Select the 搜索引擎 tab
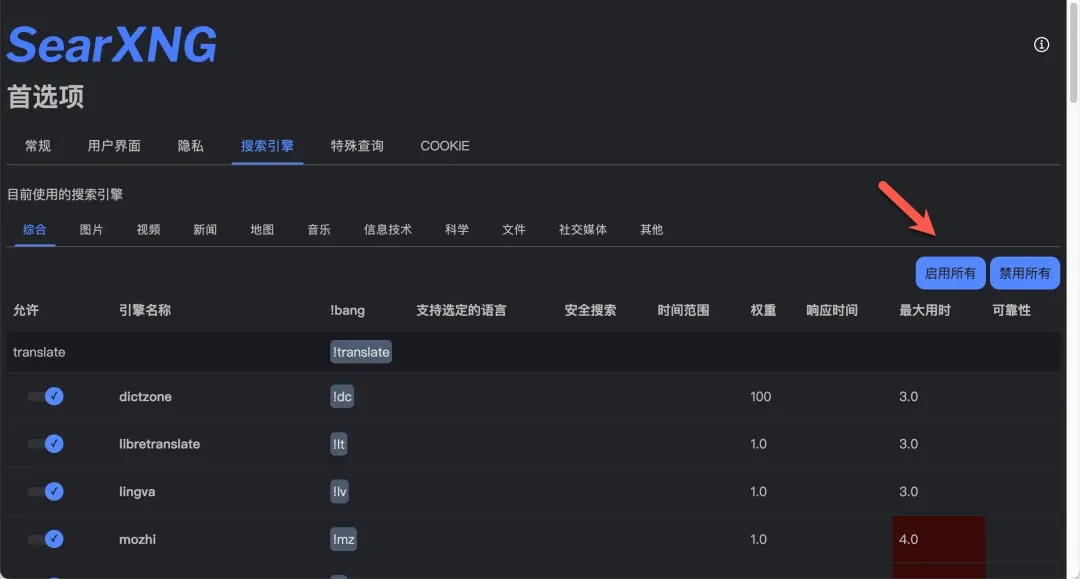This screenshot has width=1080, height=579. click(267, 146)
